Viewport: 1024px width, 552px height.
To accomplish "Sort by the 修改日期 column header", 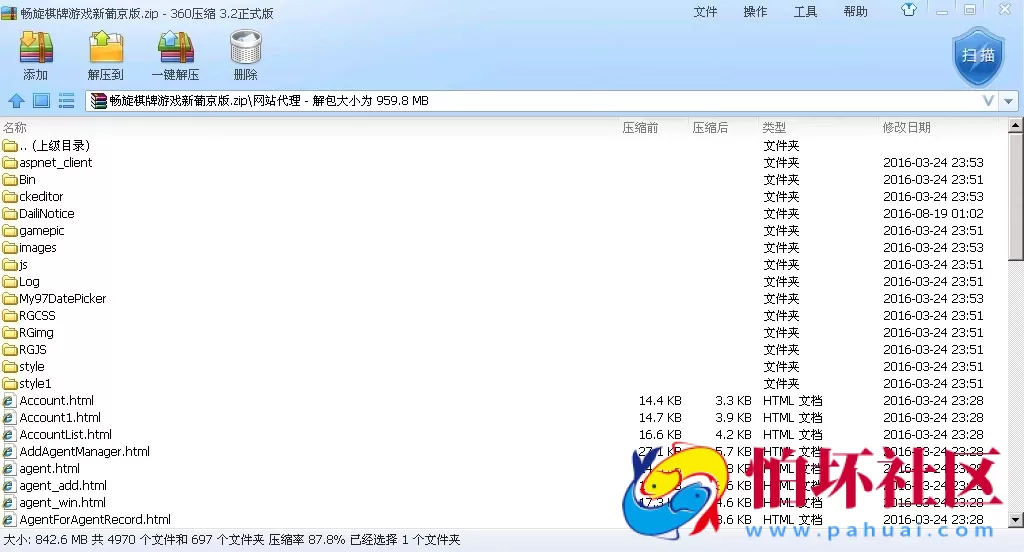I will tap(906, 127).
